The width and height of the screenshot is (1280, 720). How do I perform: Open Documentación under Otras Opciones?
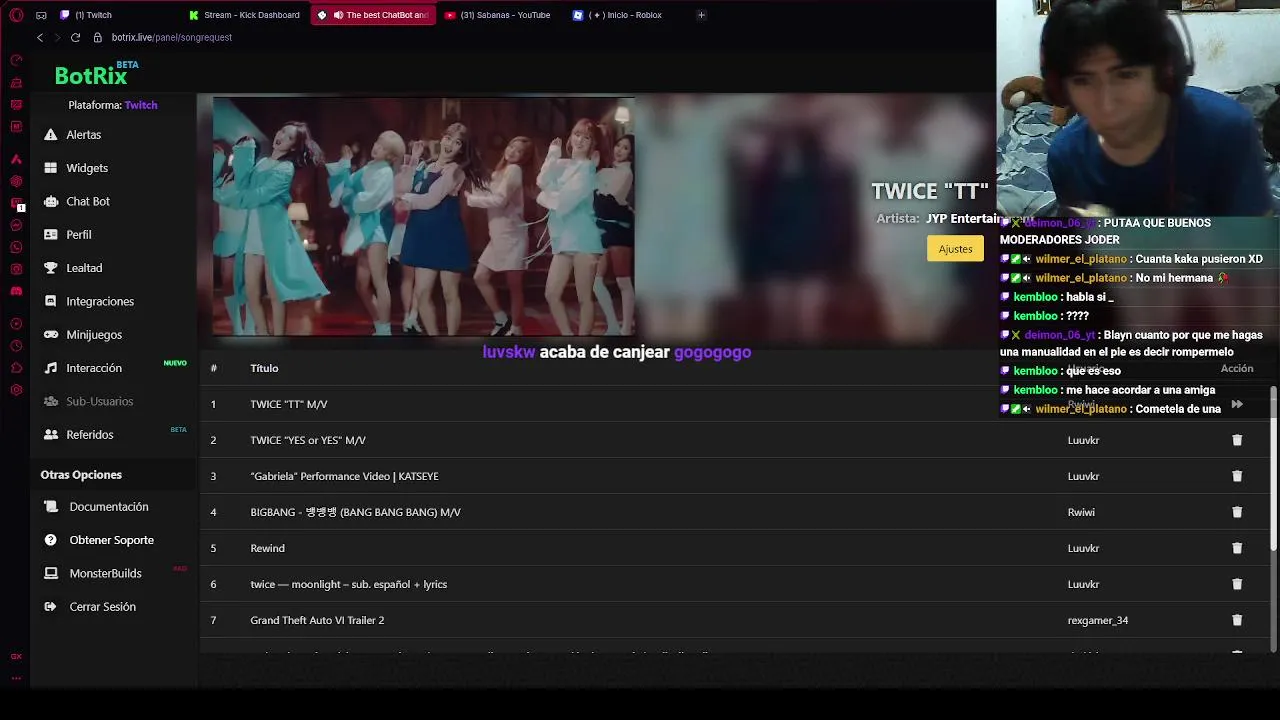click(108, 507)
